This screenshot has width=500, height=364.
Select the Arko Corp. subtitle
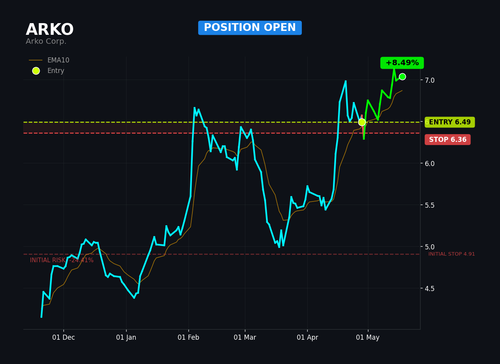(46, 41)
